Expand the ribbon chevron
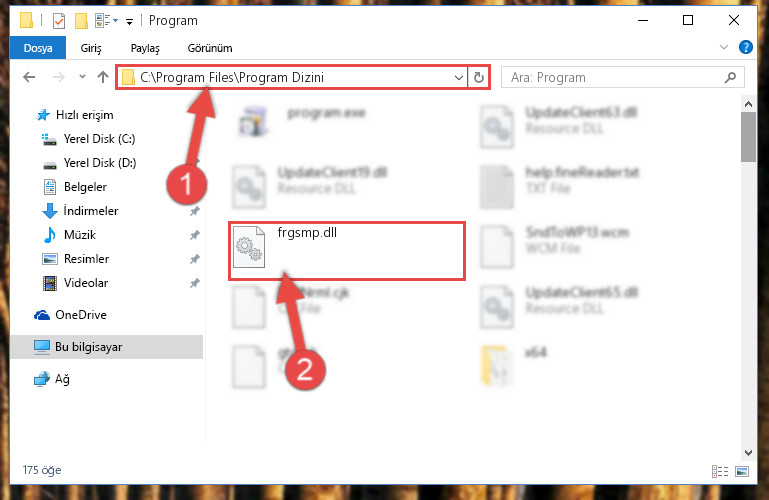Screen dimensions: 769x500 [724, 48]
